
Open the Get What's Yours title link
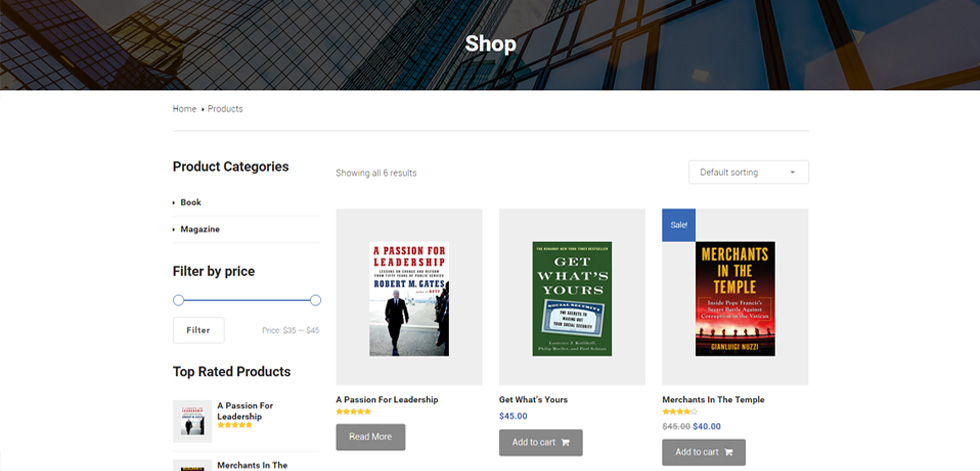[x=533, y=400]
